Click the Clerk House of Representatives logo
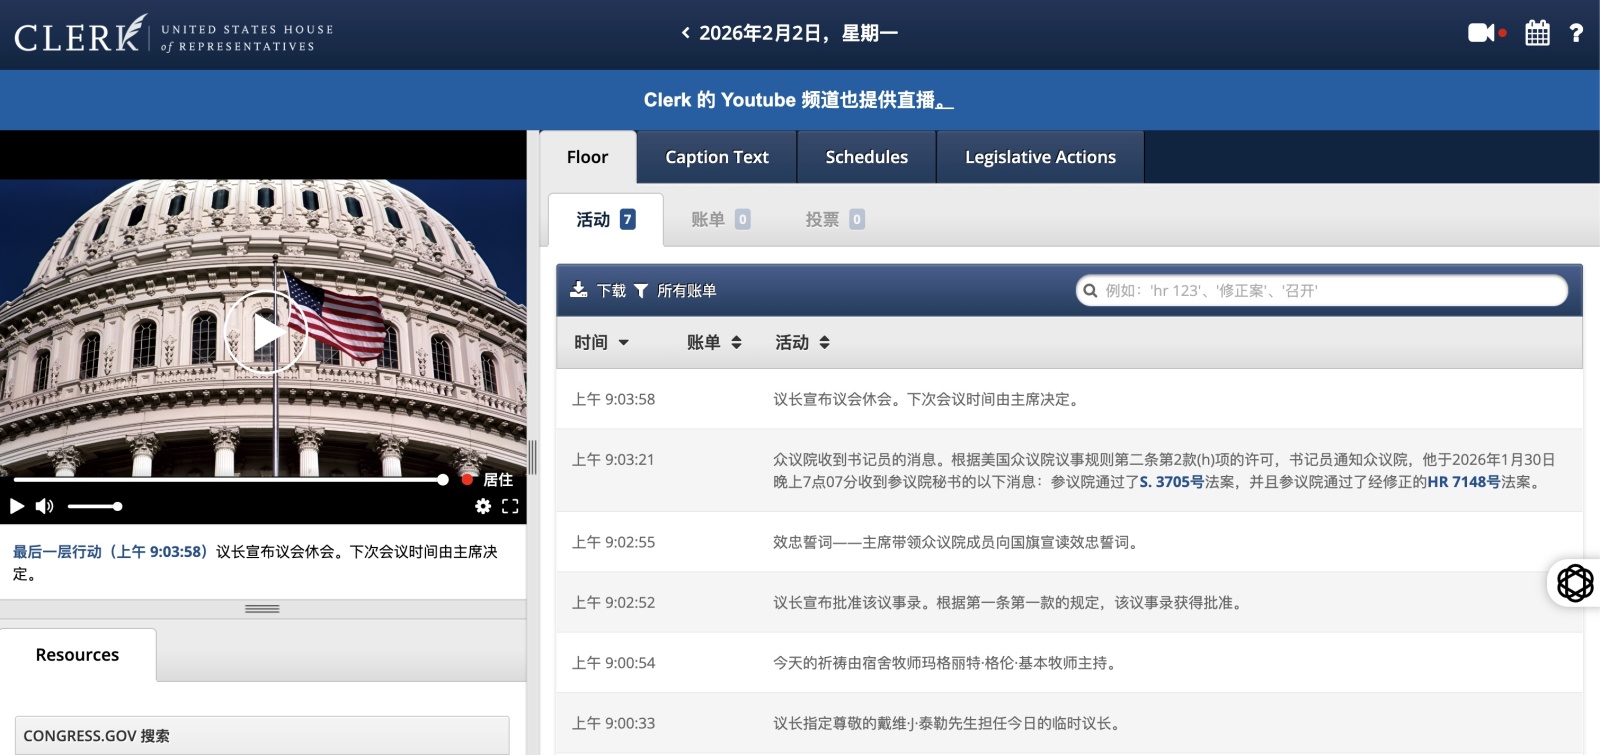Screen dimensions: 1600x755 point(174,34)
